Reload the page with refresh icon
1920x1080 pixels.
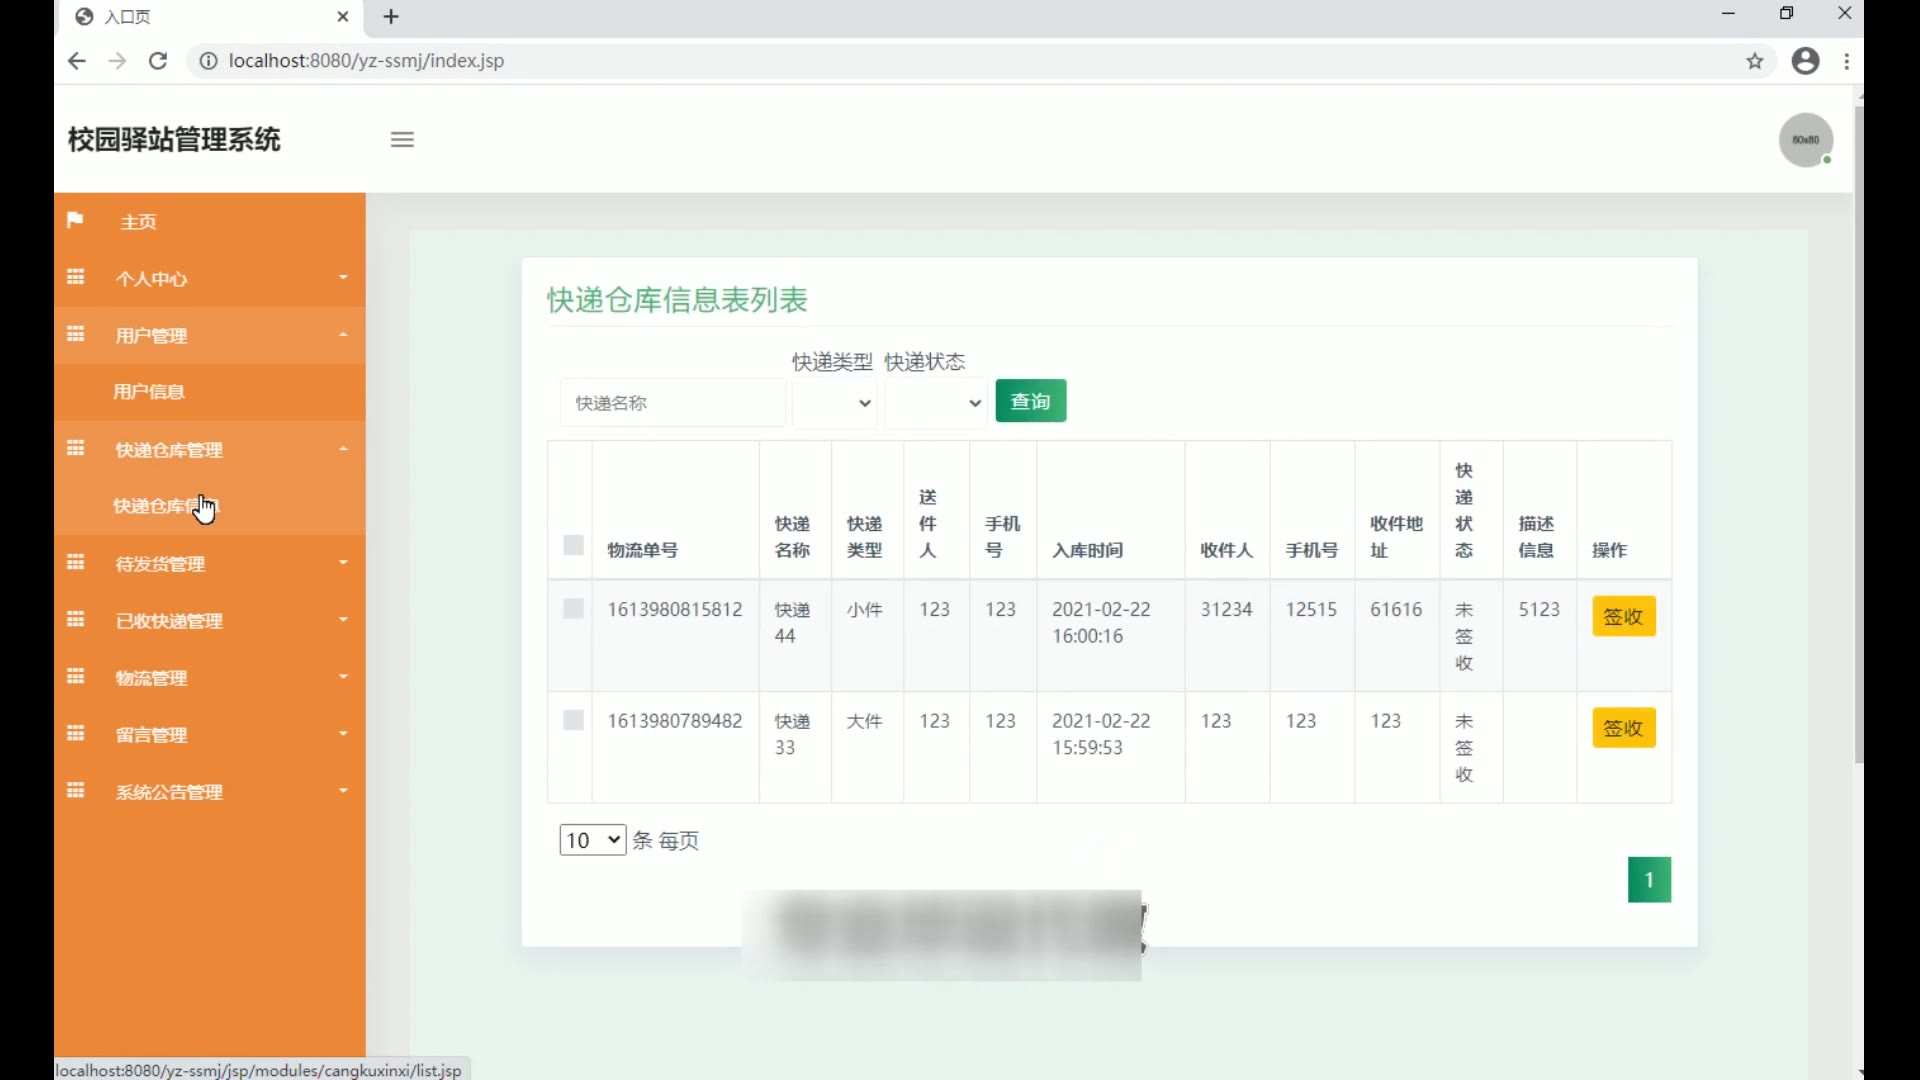pyautogui.click(x=158, y=61)
